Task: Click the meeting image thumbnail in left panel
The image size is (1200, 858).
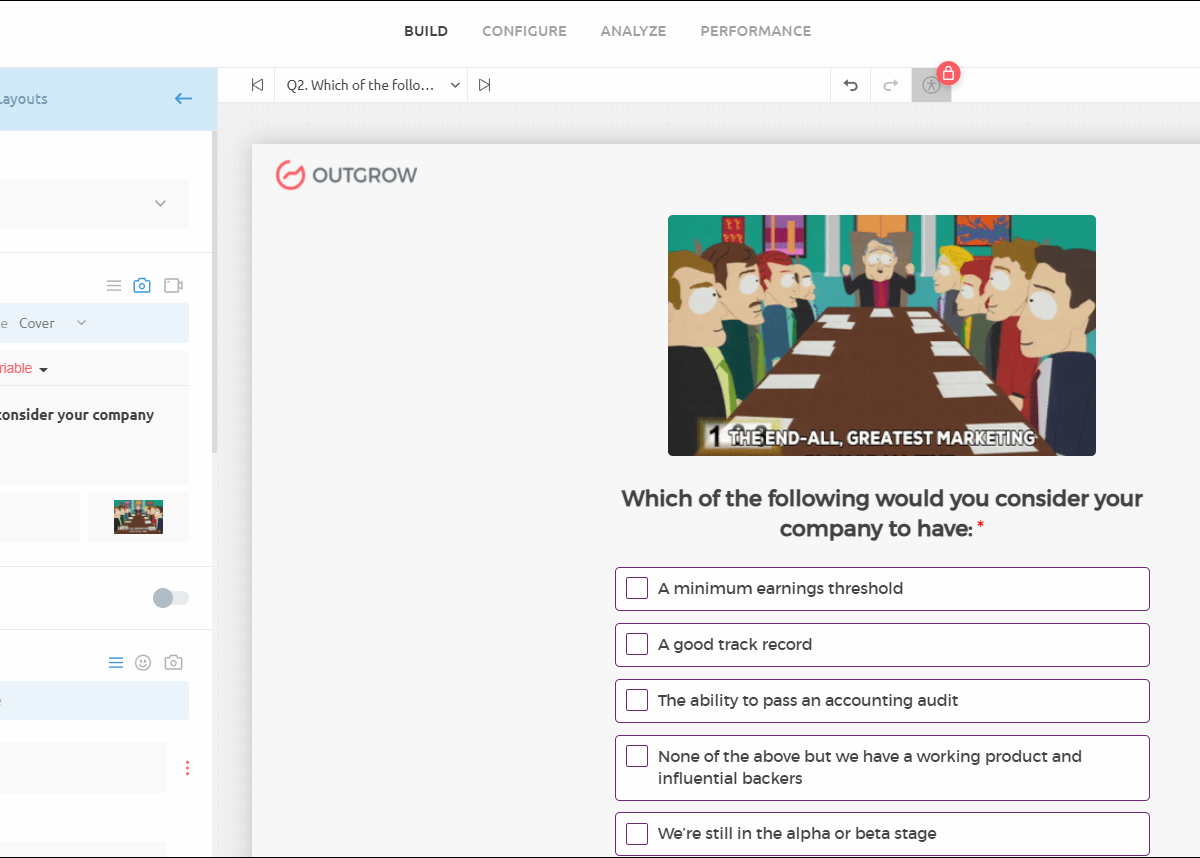Action: 138,517
